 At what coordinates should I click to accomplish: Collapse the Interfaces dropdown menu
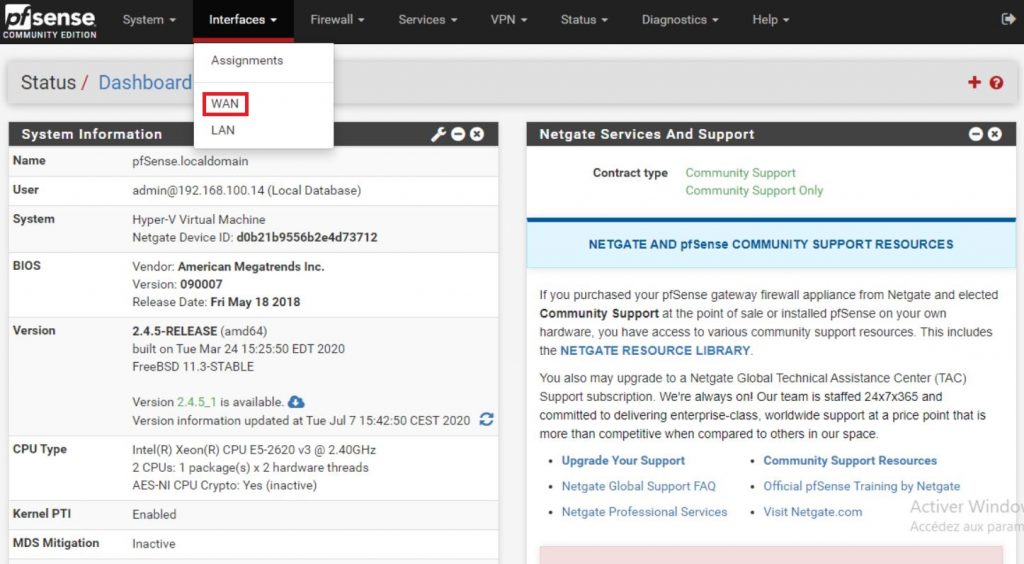(x=243, y=20)
